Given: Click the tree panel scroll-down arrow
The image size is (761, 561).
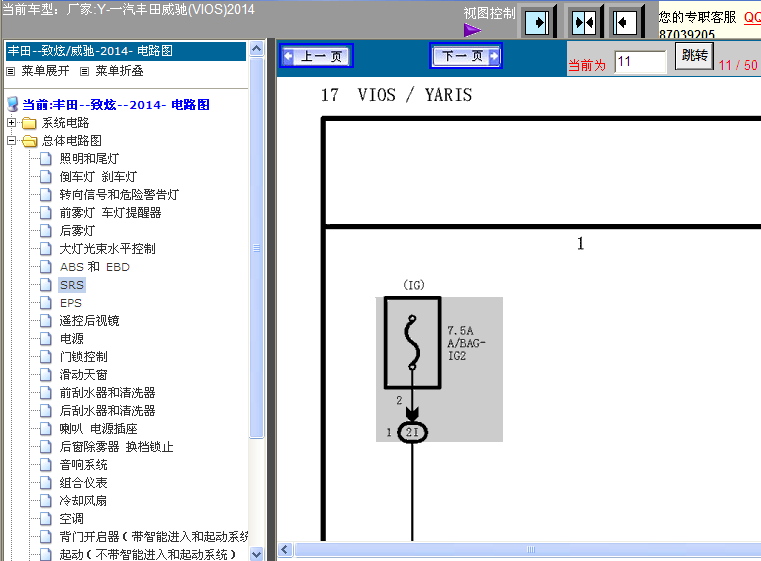Looking at the screenshot, I should pyautogui.click(x=257, y=554).
